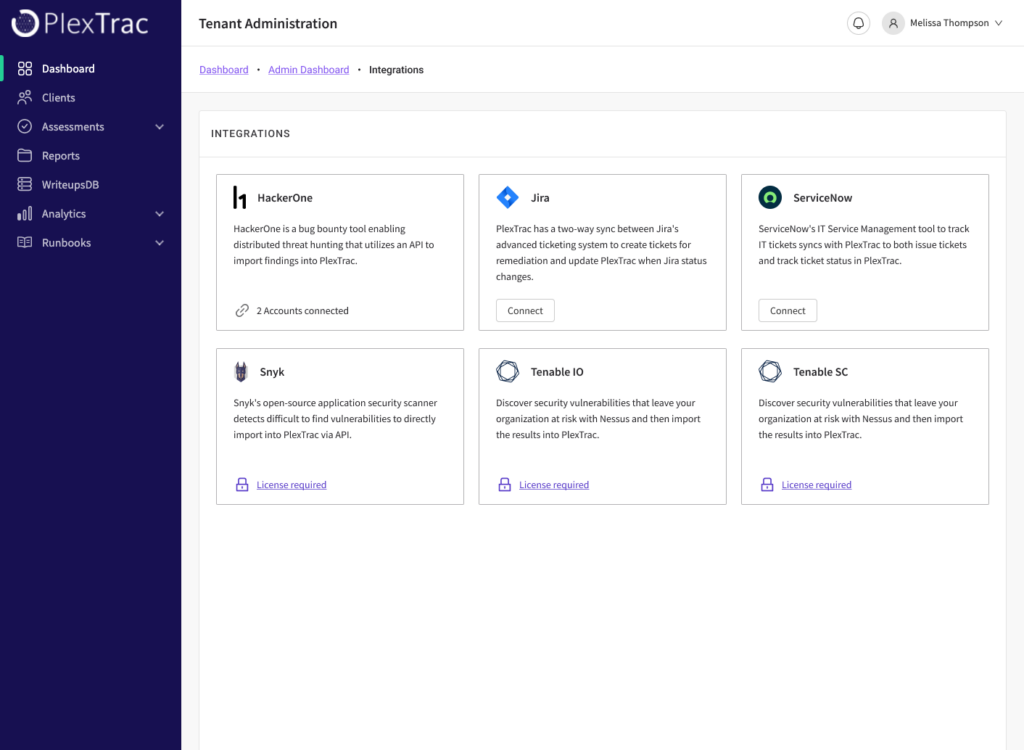Click the Jira card title
This screenshot has width=1024, height=750.
tap(540, 198)
